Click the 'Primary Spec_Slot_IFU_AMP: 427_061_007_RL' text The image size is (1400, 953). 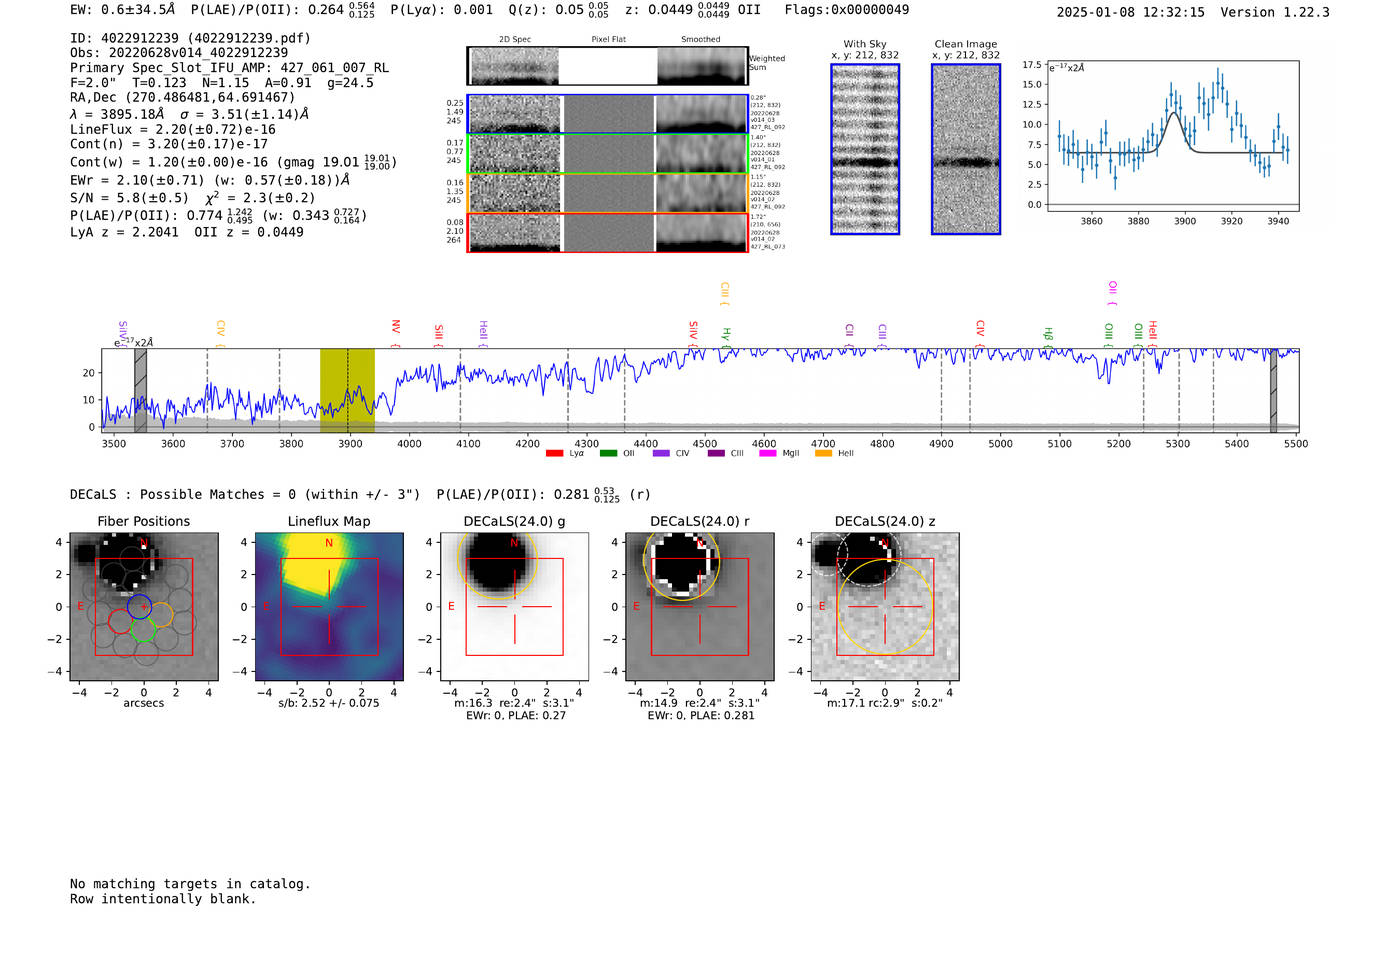pos(229,68)
